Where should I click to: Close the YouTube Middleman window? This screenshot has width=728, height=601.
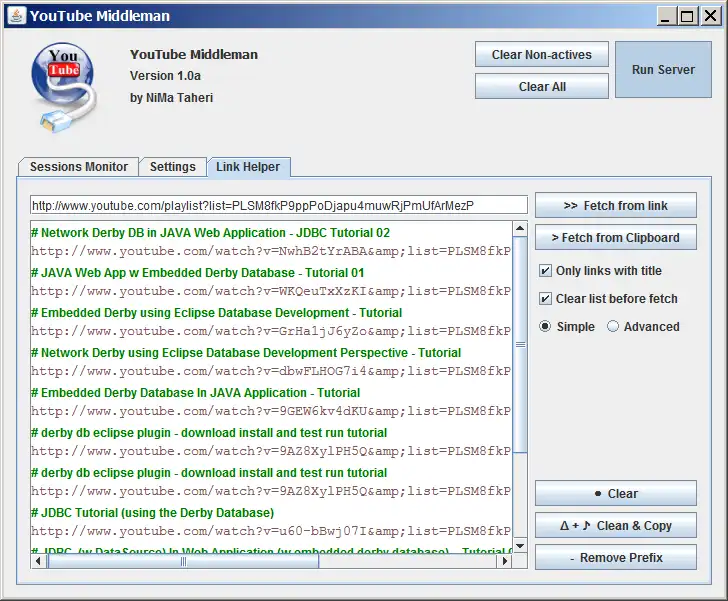[x=710, y=16]
